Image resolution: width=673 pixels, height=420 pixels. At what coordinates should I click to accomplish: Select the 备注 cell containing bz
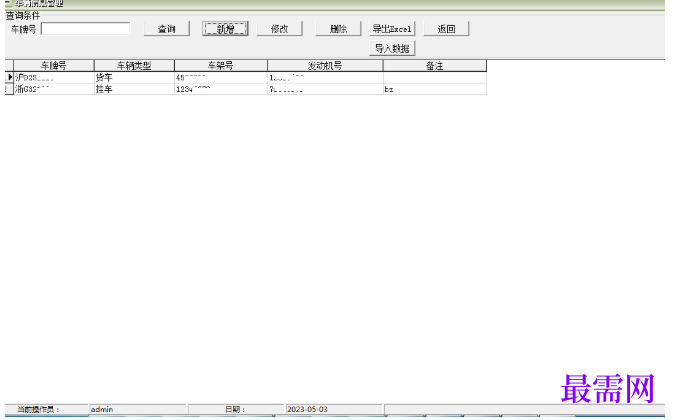435,89
